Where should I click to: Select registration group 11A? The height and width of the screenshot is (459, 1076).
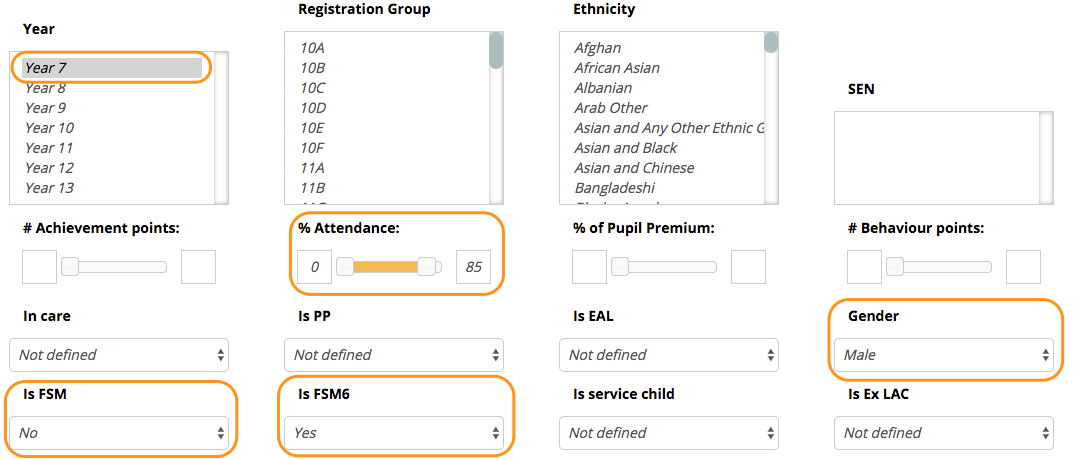312,168
